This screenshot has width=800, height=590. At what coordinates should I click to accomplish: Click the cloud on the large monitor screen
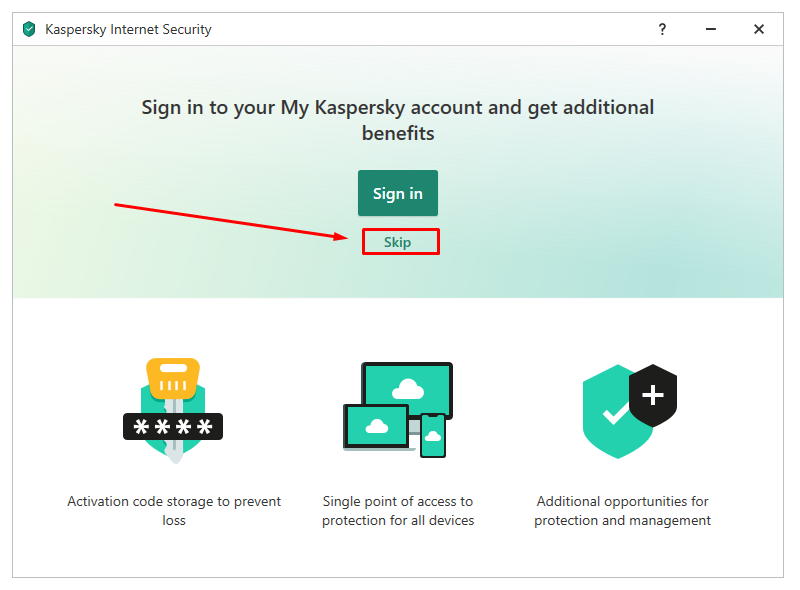408,389
